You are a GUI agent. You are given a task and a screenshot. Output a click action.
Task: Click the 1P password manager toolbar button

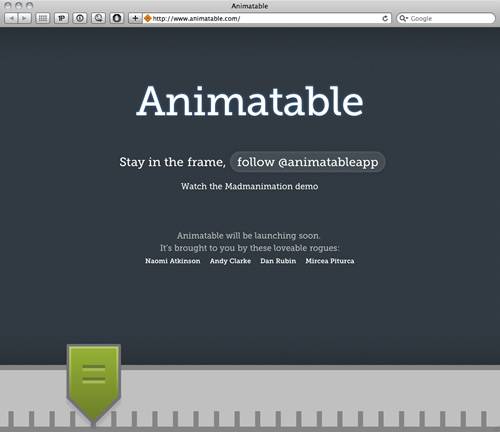[x=61, y=18]
